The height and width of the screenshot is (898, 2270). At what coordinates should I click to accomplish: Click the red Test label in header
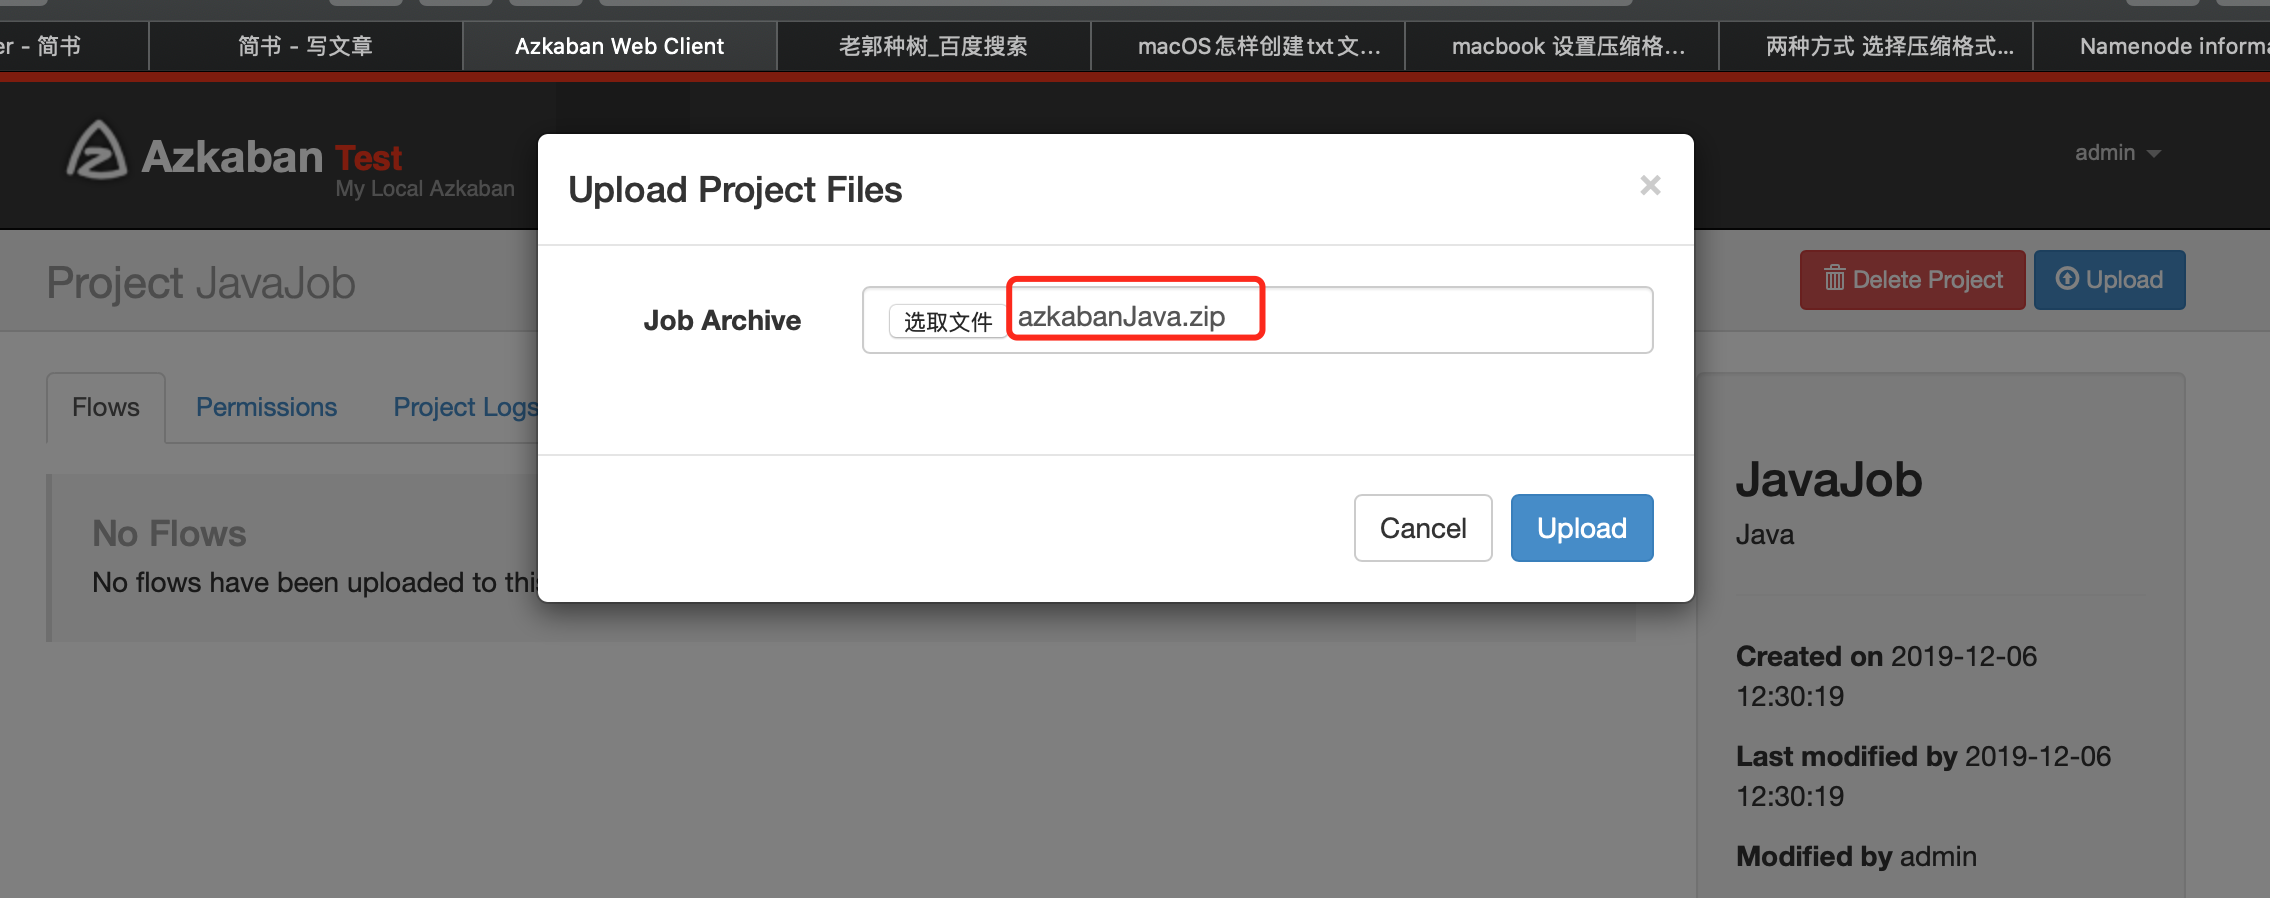tap(368, 158)
